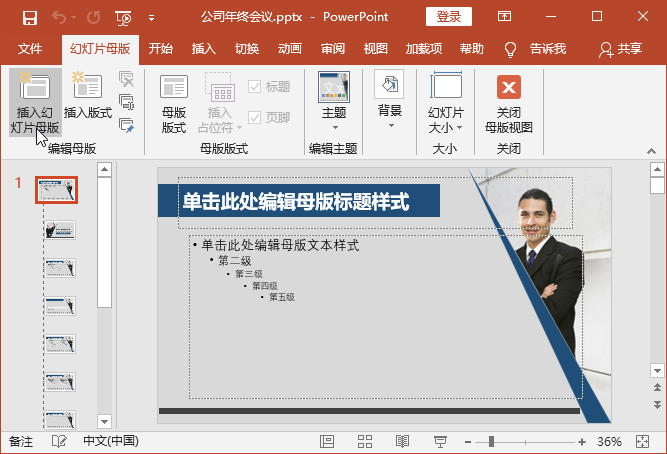Click the 共享 share button
This screenshot has width=667, height=454.
[x=620, y=49]
